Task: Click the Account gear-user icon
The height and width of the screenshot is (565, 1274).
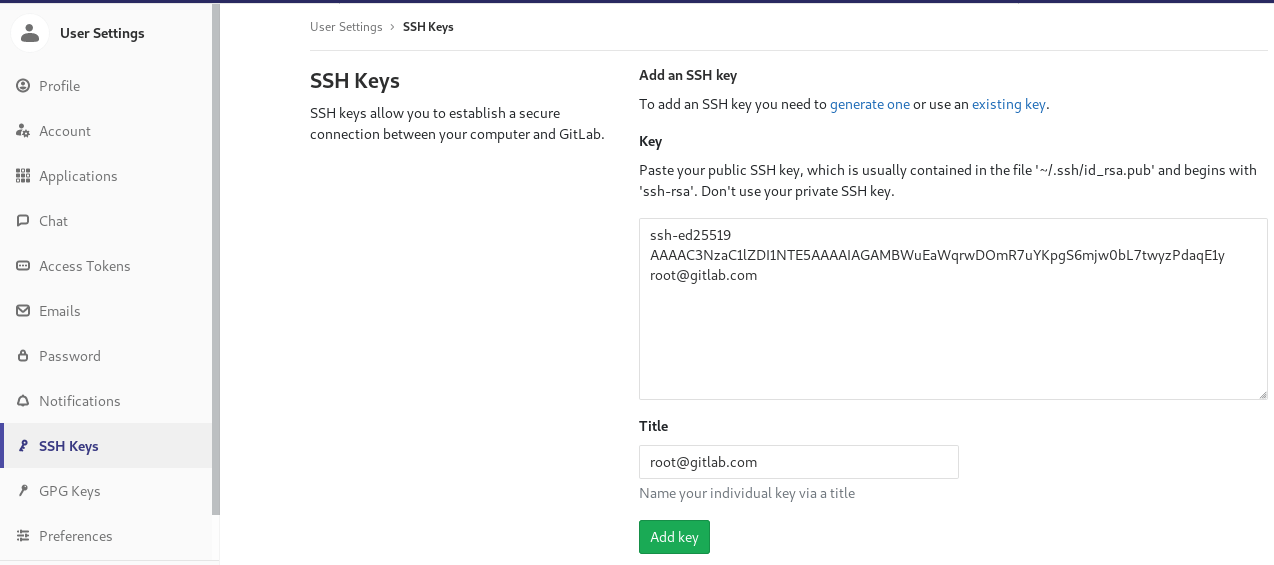Action: 23,131
